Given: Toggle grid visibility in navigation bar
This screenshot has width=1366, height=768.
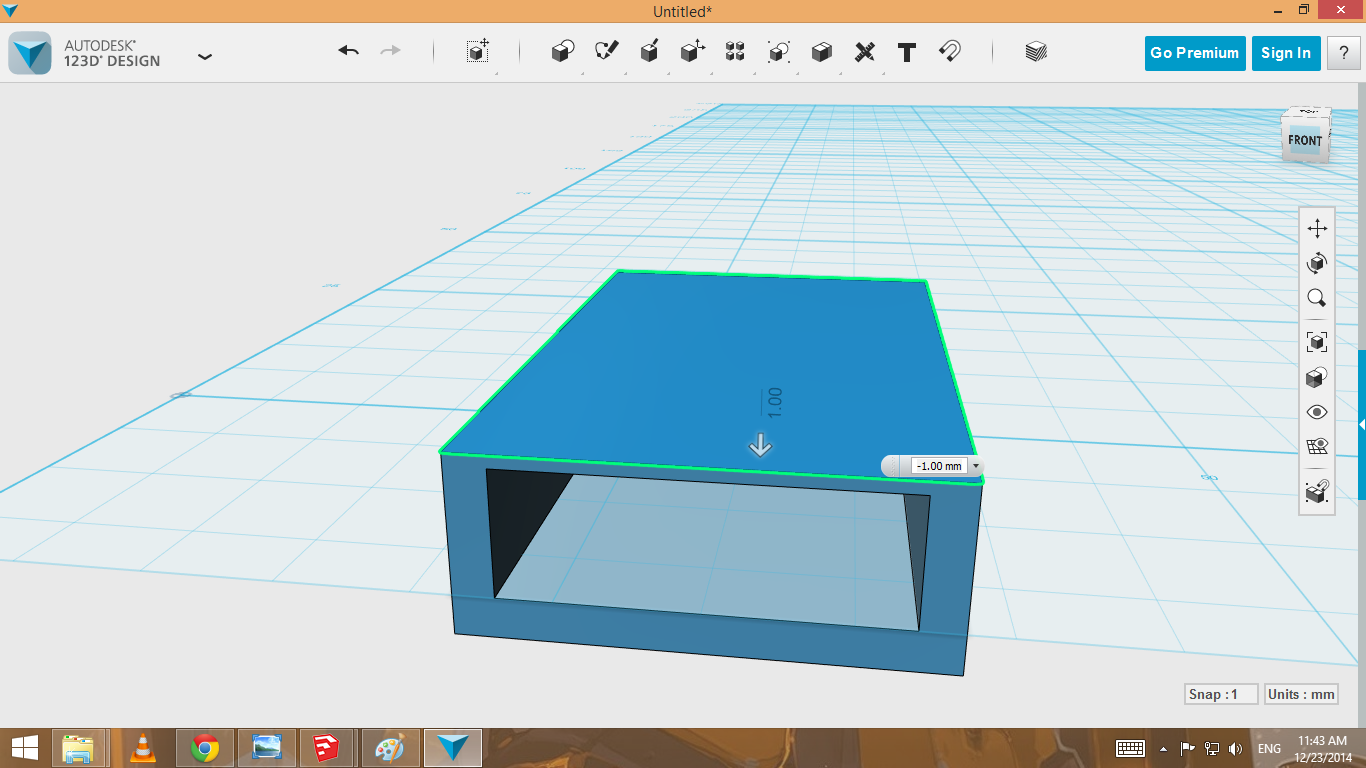Looking at the screenshot, I should click(1317, 447).
